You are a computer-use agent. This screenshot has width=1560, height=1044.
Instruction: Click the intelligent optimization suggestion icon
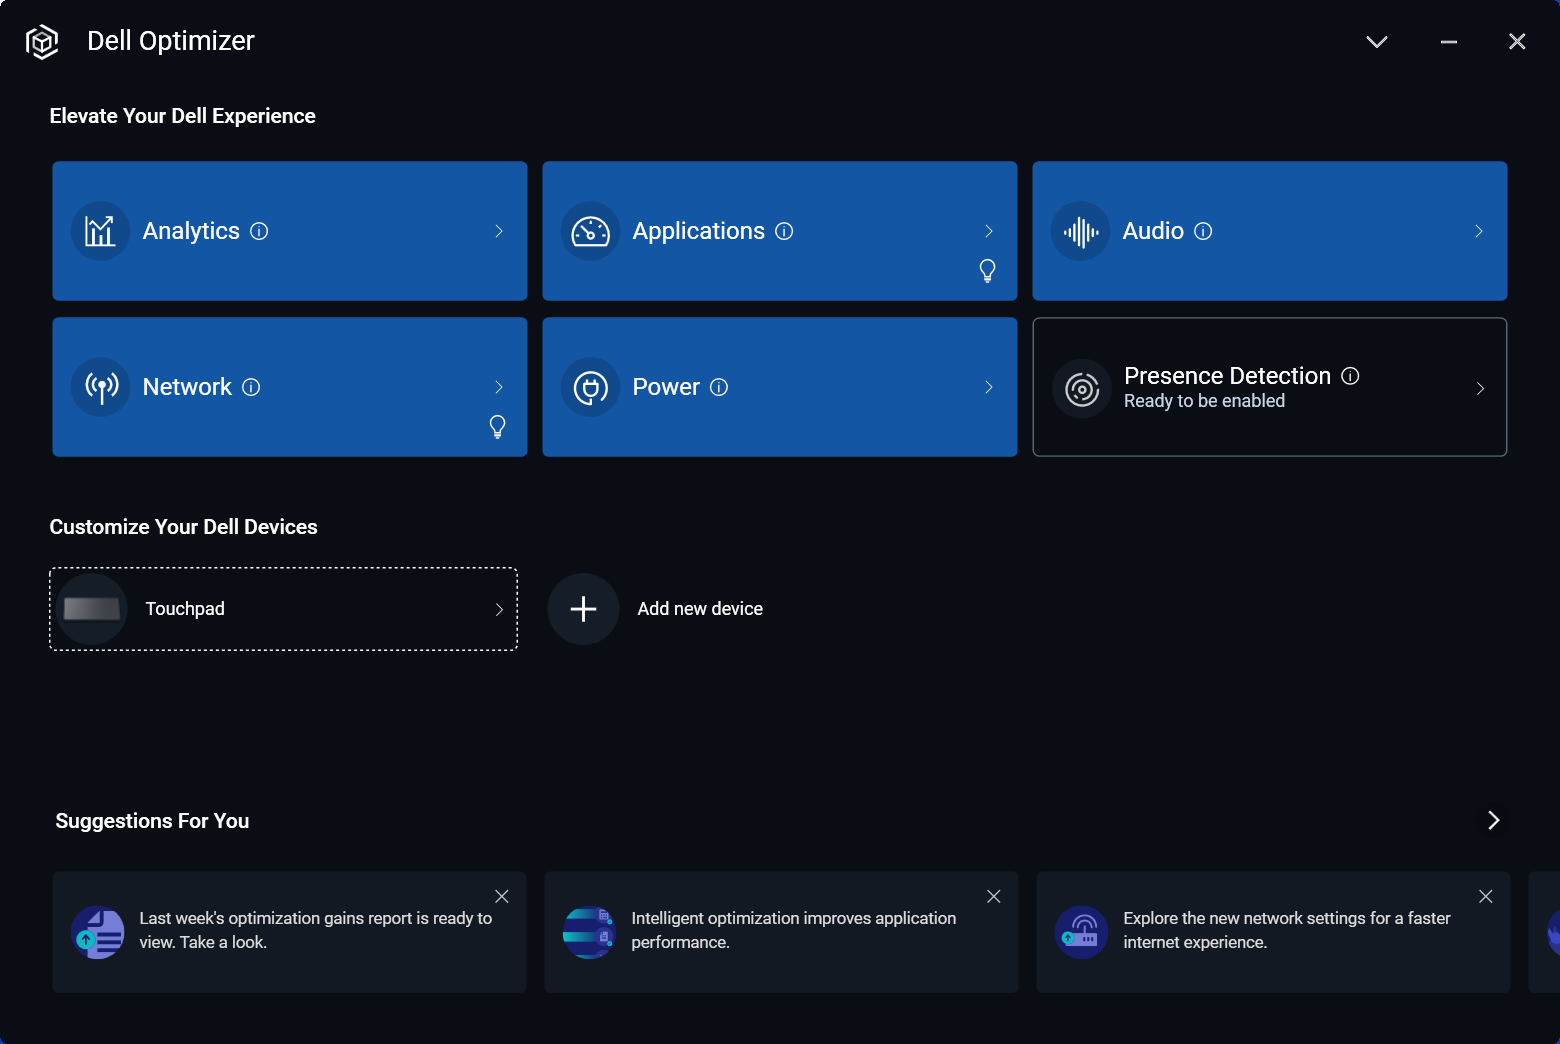(590, 932)
